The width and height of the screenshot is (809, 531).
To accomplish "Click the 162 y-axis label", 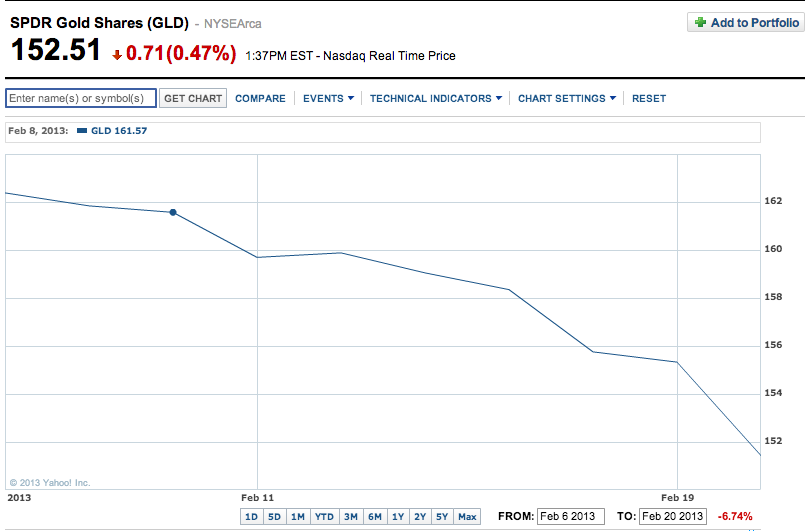I will click(x=773, y=201).
